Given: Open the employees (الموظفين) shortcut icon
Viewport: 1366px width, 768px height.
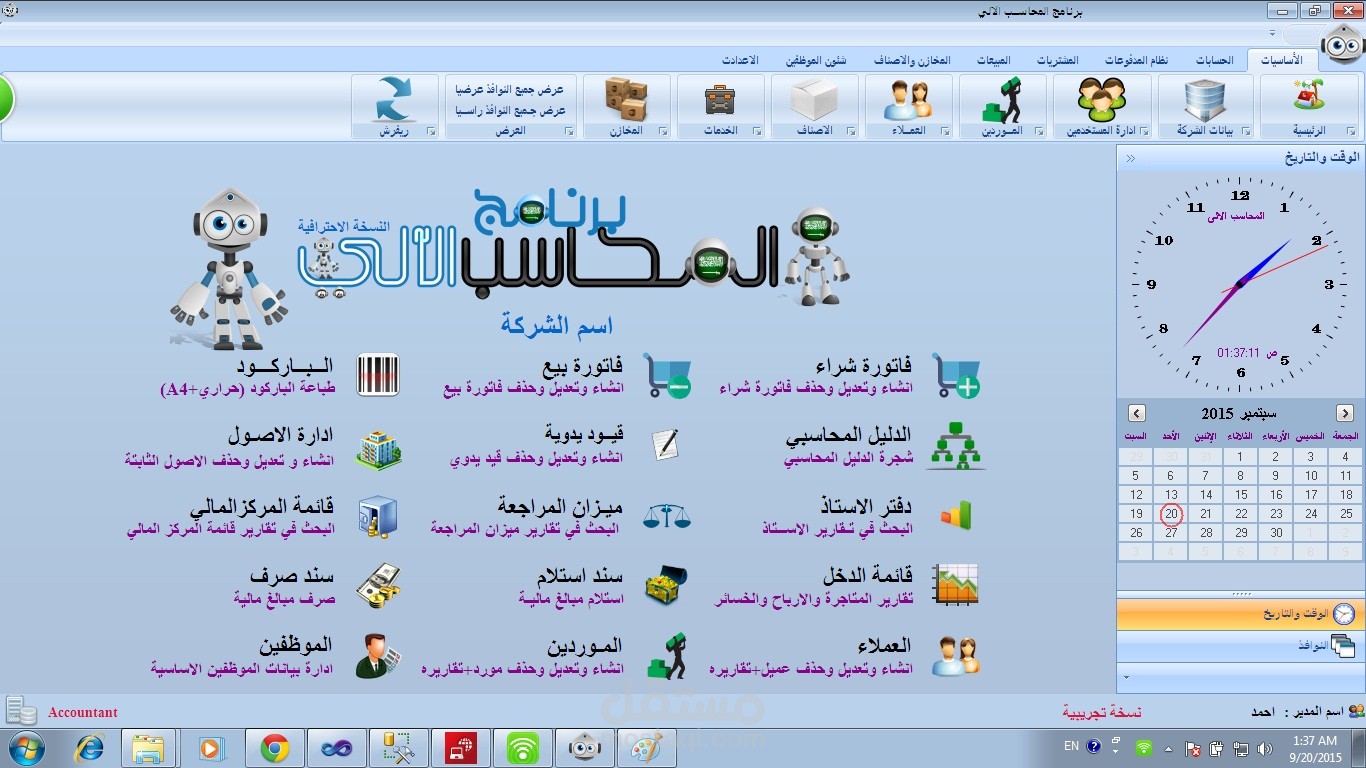Looking at the screenshot, I should [377, 653].
